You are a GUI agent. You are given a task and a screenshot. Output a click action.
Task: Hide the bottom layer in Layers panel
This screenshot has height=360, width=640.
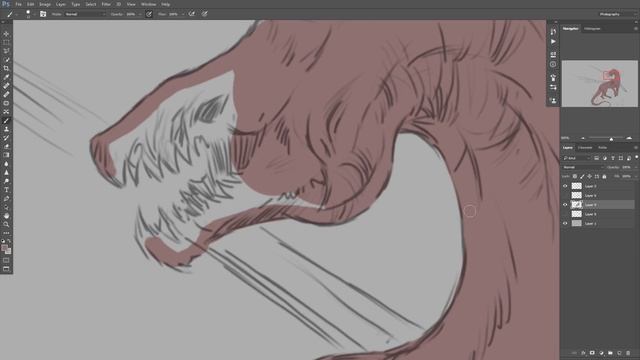pyautogui.click(x=565, y=224)
